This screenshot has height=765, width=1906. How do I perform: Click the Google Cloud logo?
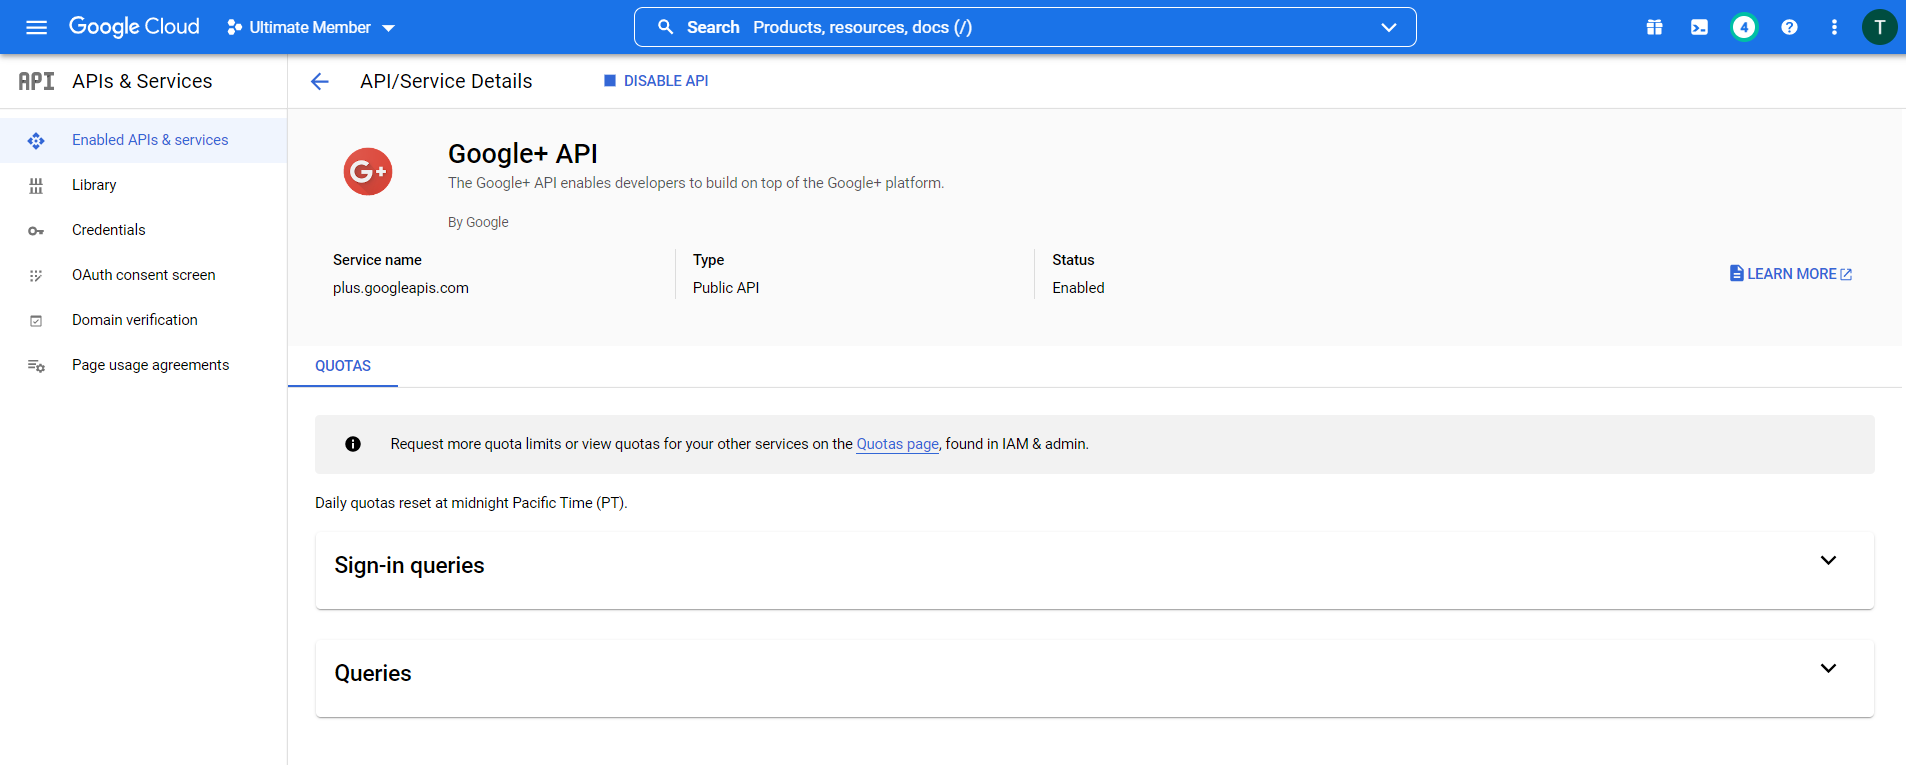click(x=134, y=27)
